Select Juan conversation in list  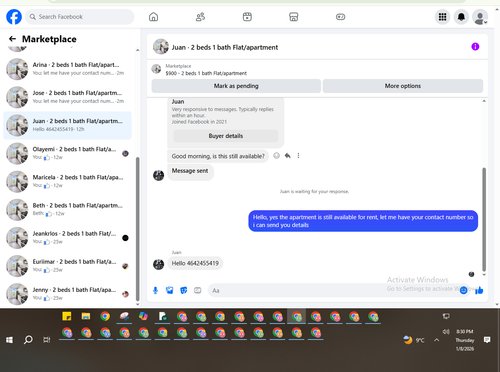coord(67,125)
